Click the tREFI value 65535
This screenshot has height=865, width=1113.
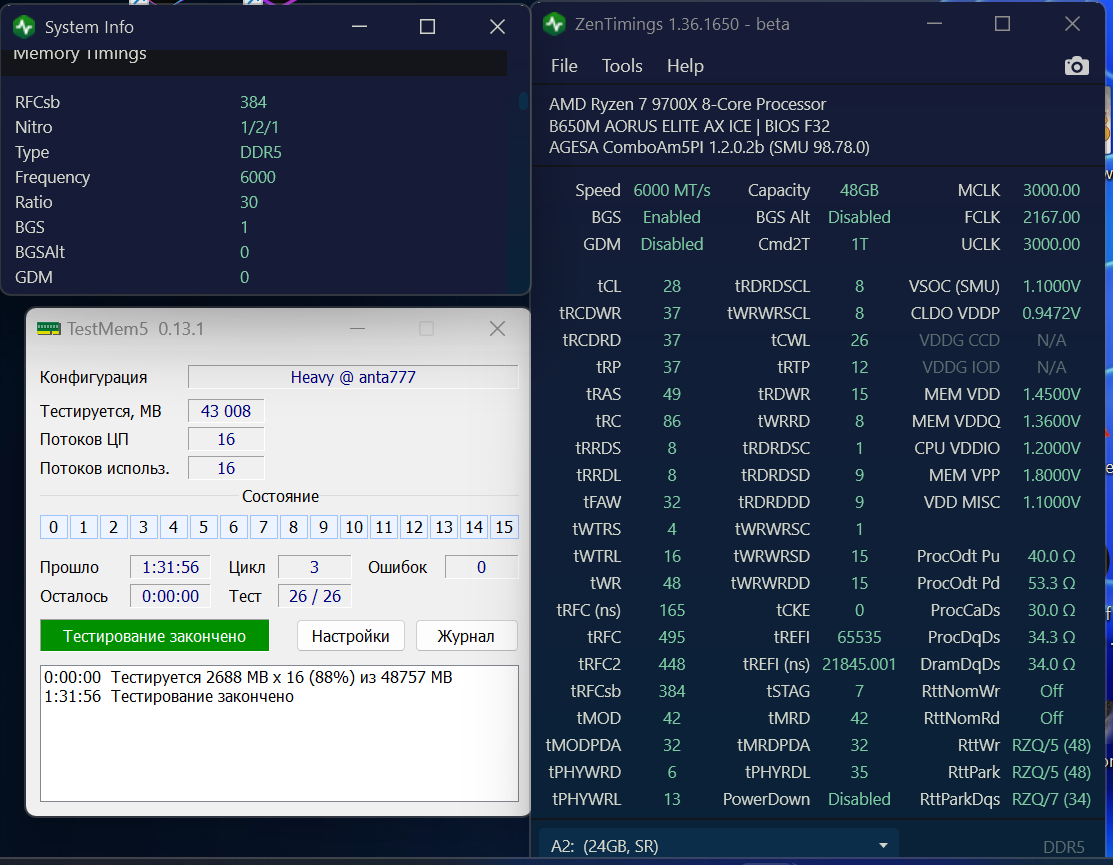(859, 637)
